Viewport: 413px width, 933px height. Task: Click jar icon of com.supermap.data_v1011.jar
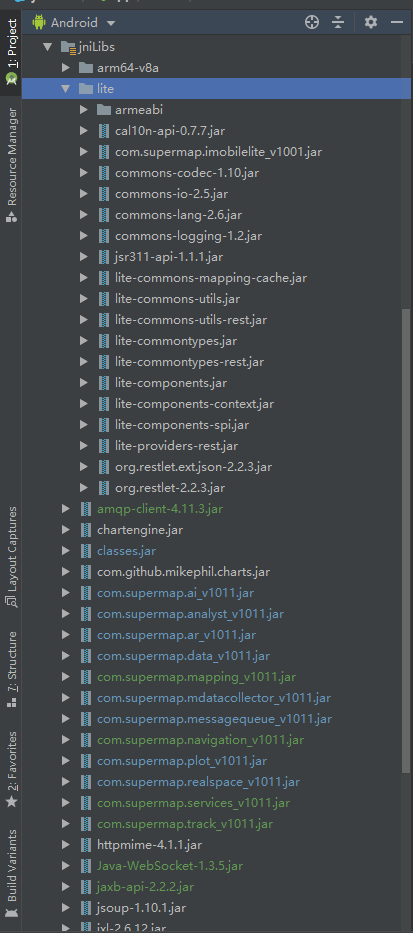[x=86, y=656]
